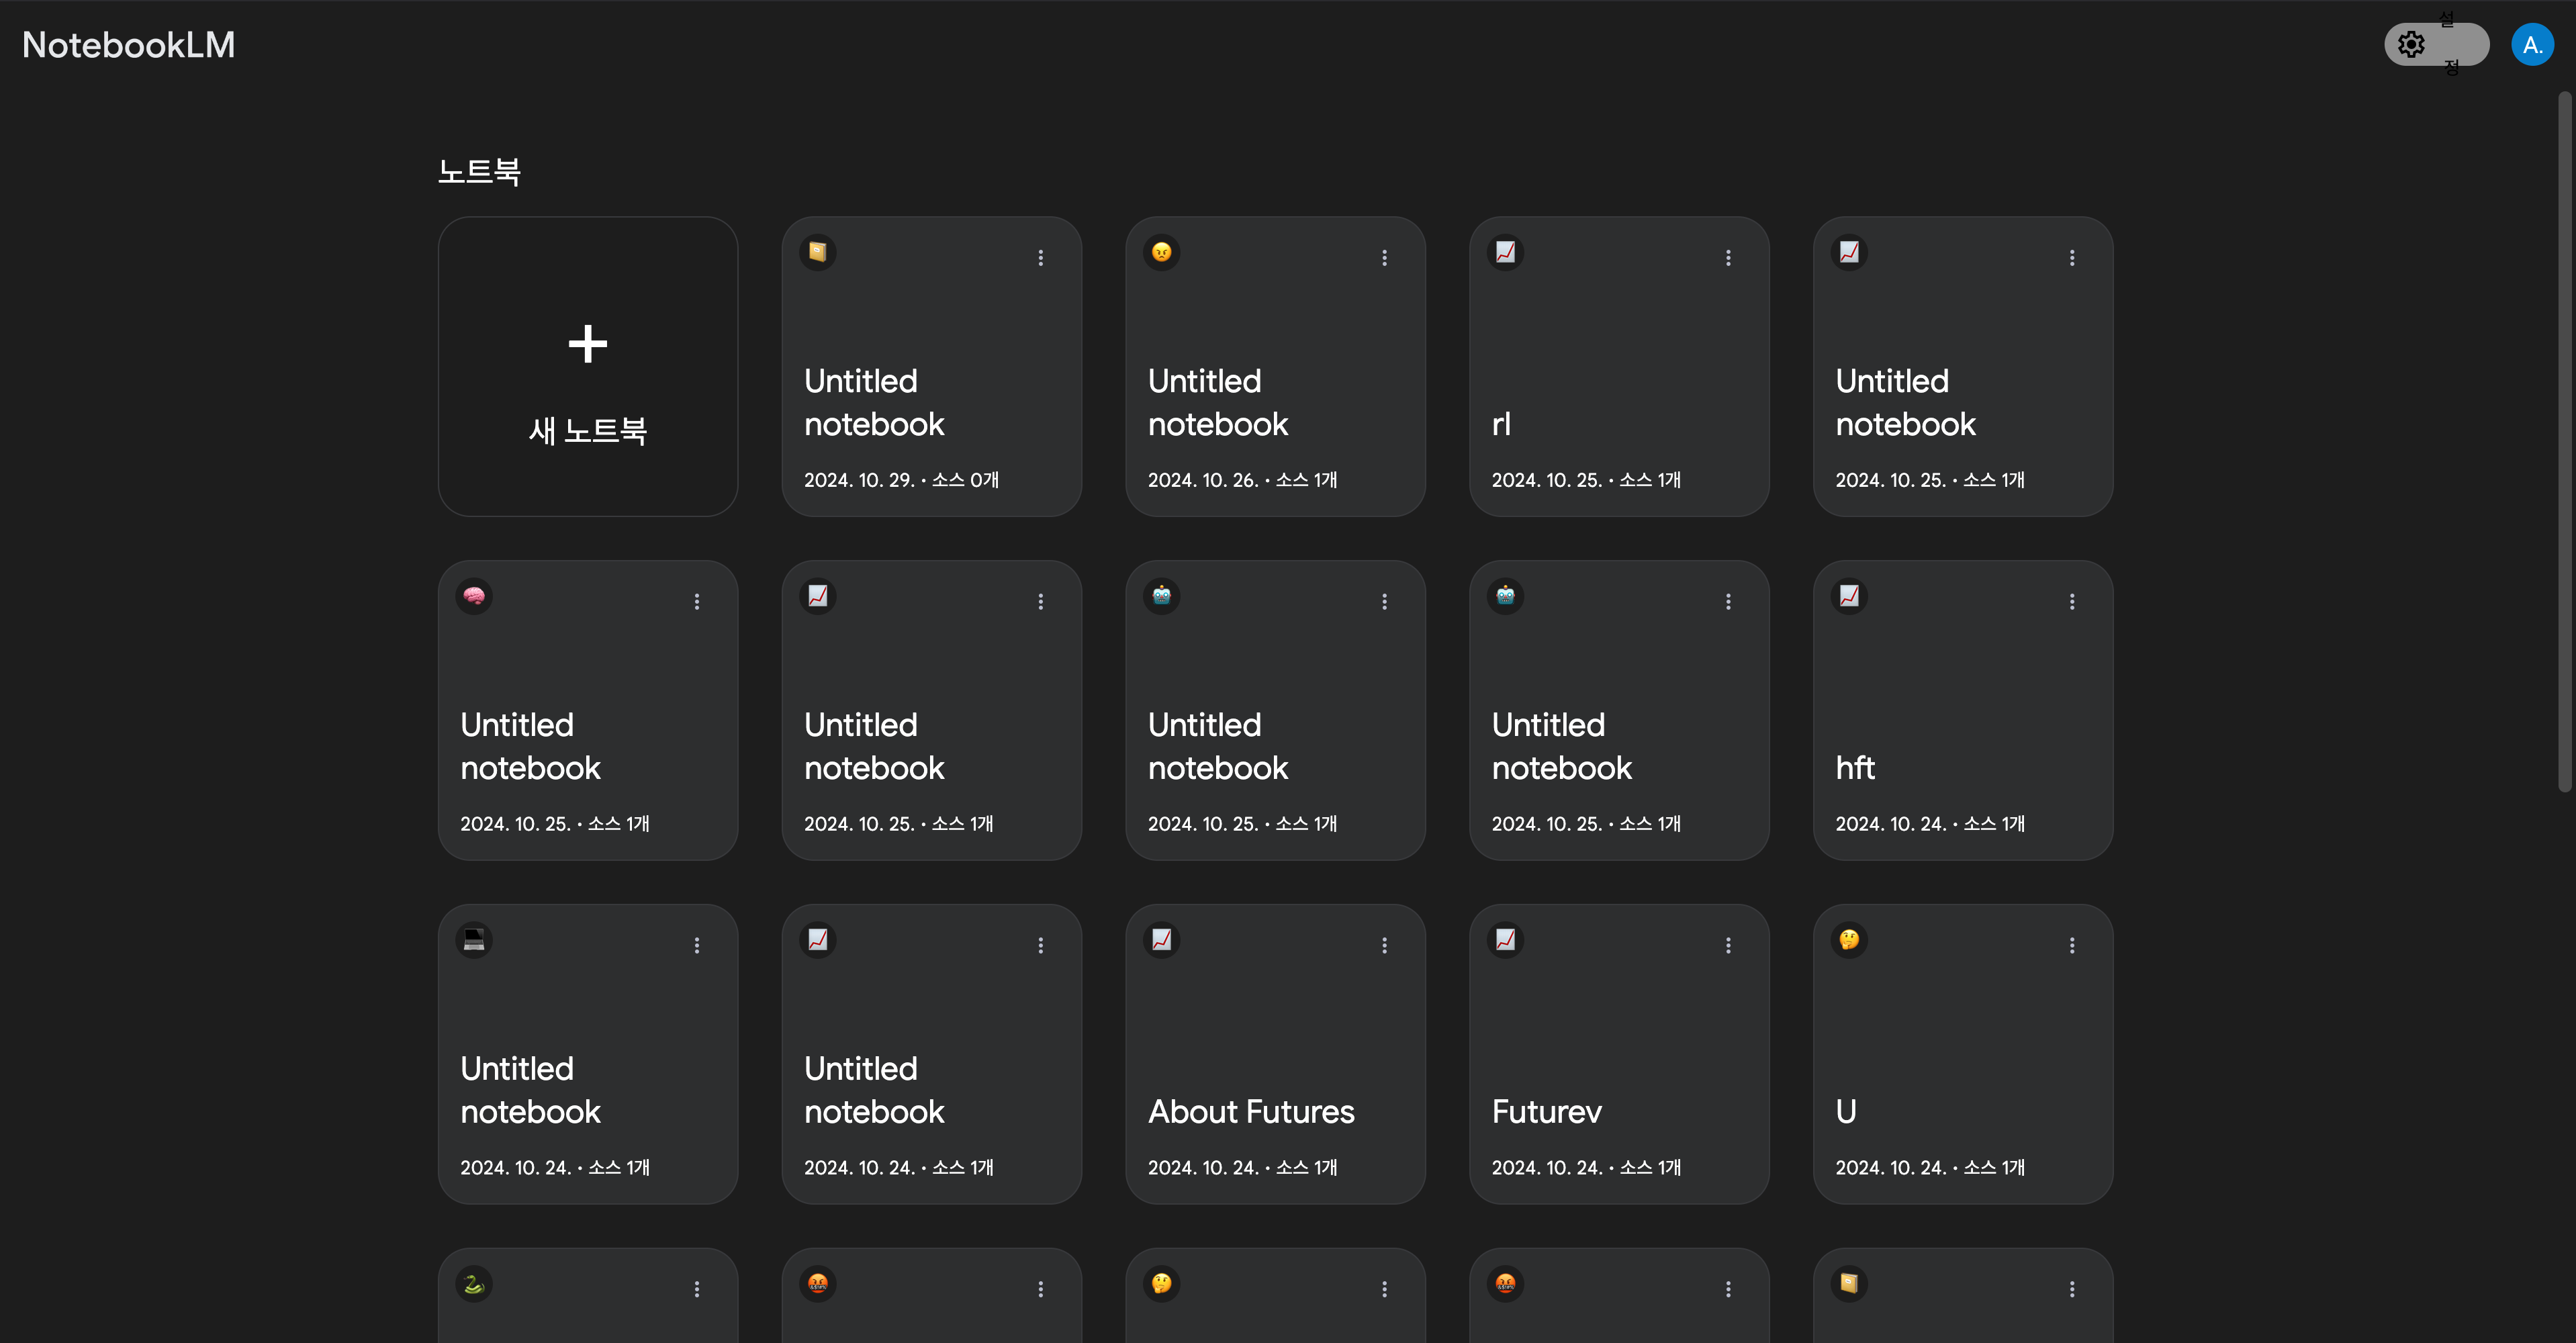Viewport: 2576px width, 1343px height.
Task: Click the brain emoji notebook icon
Action: 474,596
